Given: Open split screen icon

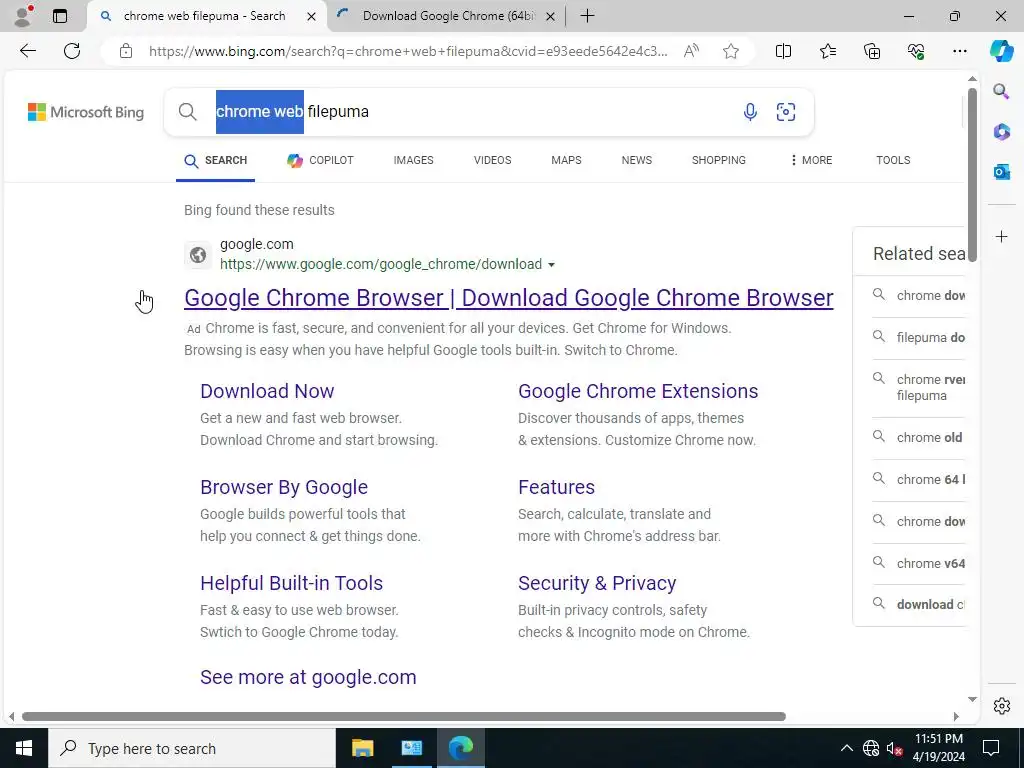Looking at the screenshot, I should click(783, 51).
